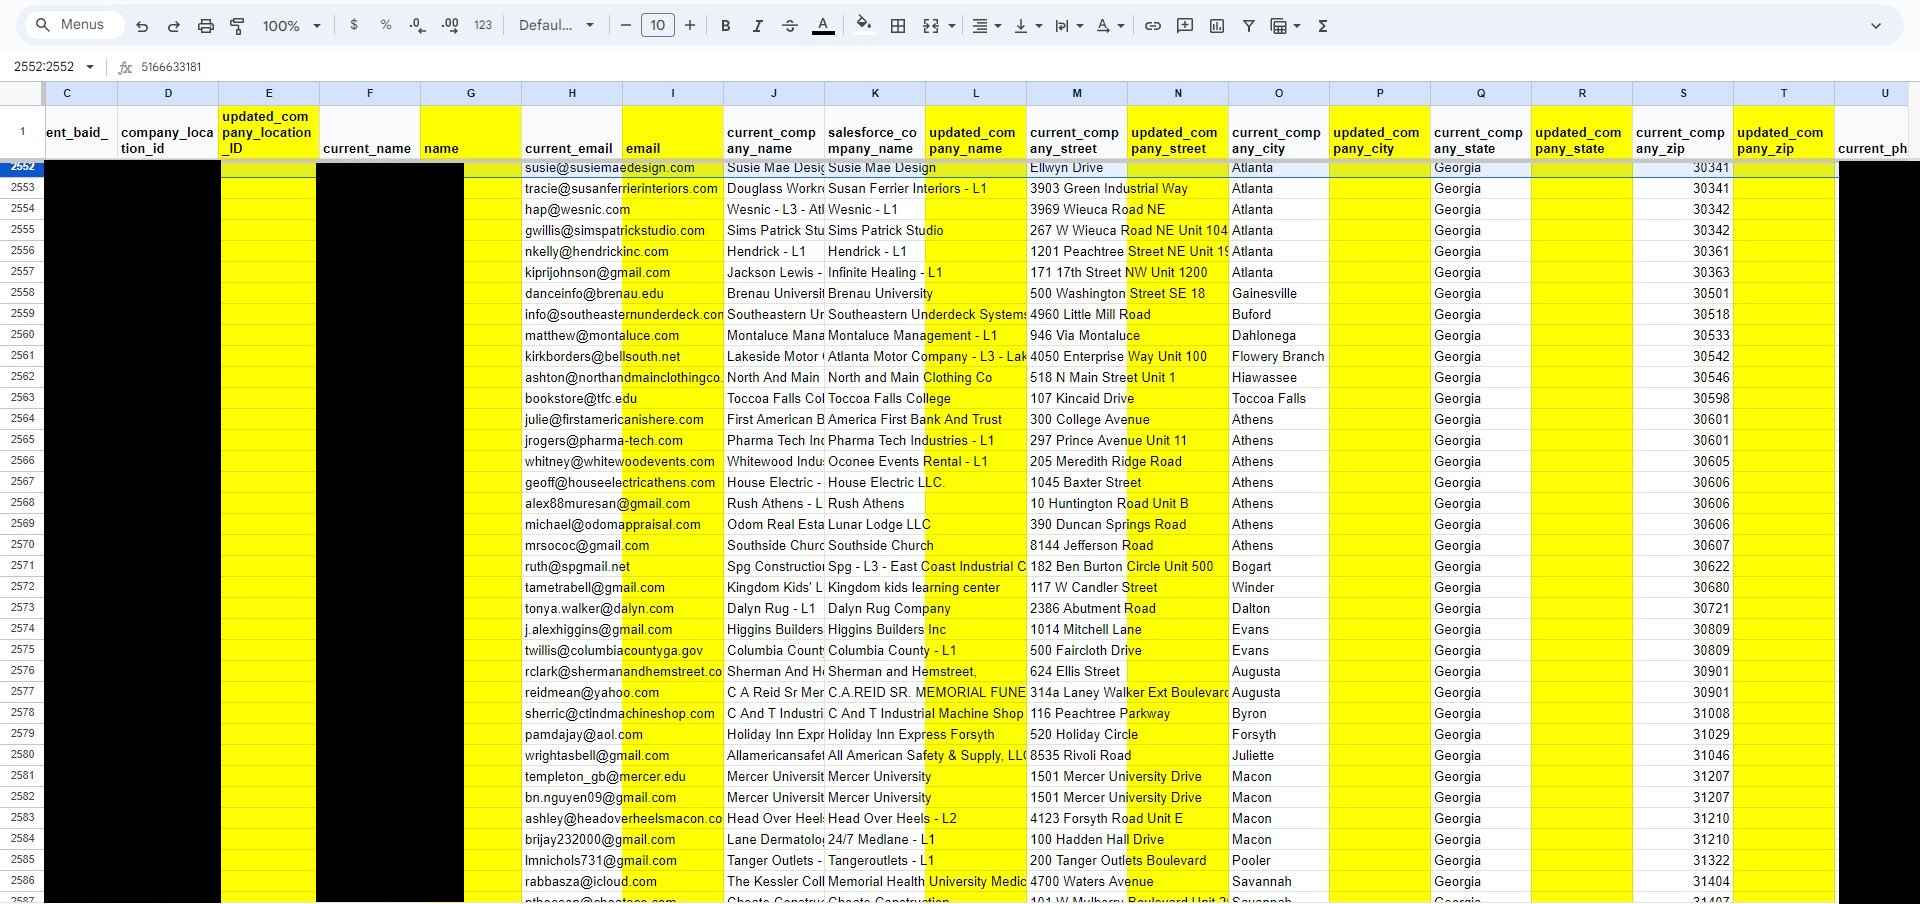This screenshot has height=904, width=1920.
Task: Open the 123 more formats menu
Action: (x=483, y=26)
